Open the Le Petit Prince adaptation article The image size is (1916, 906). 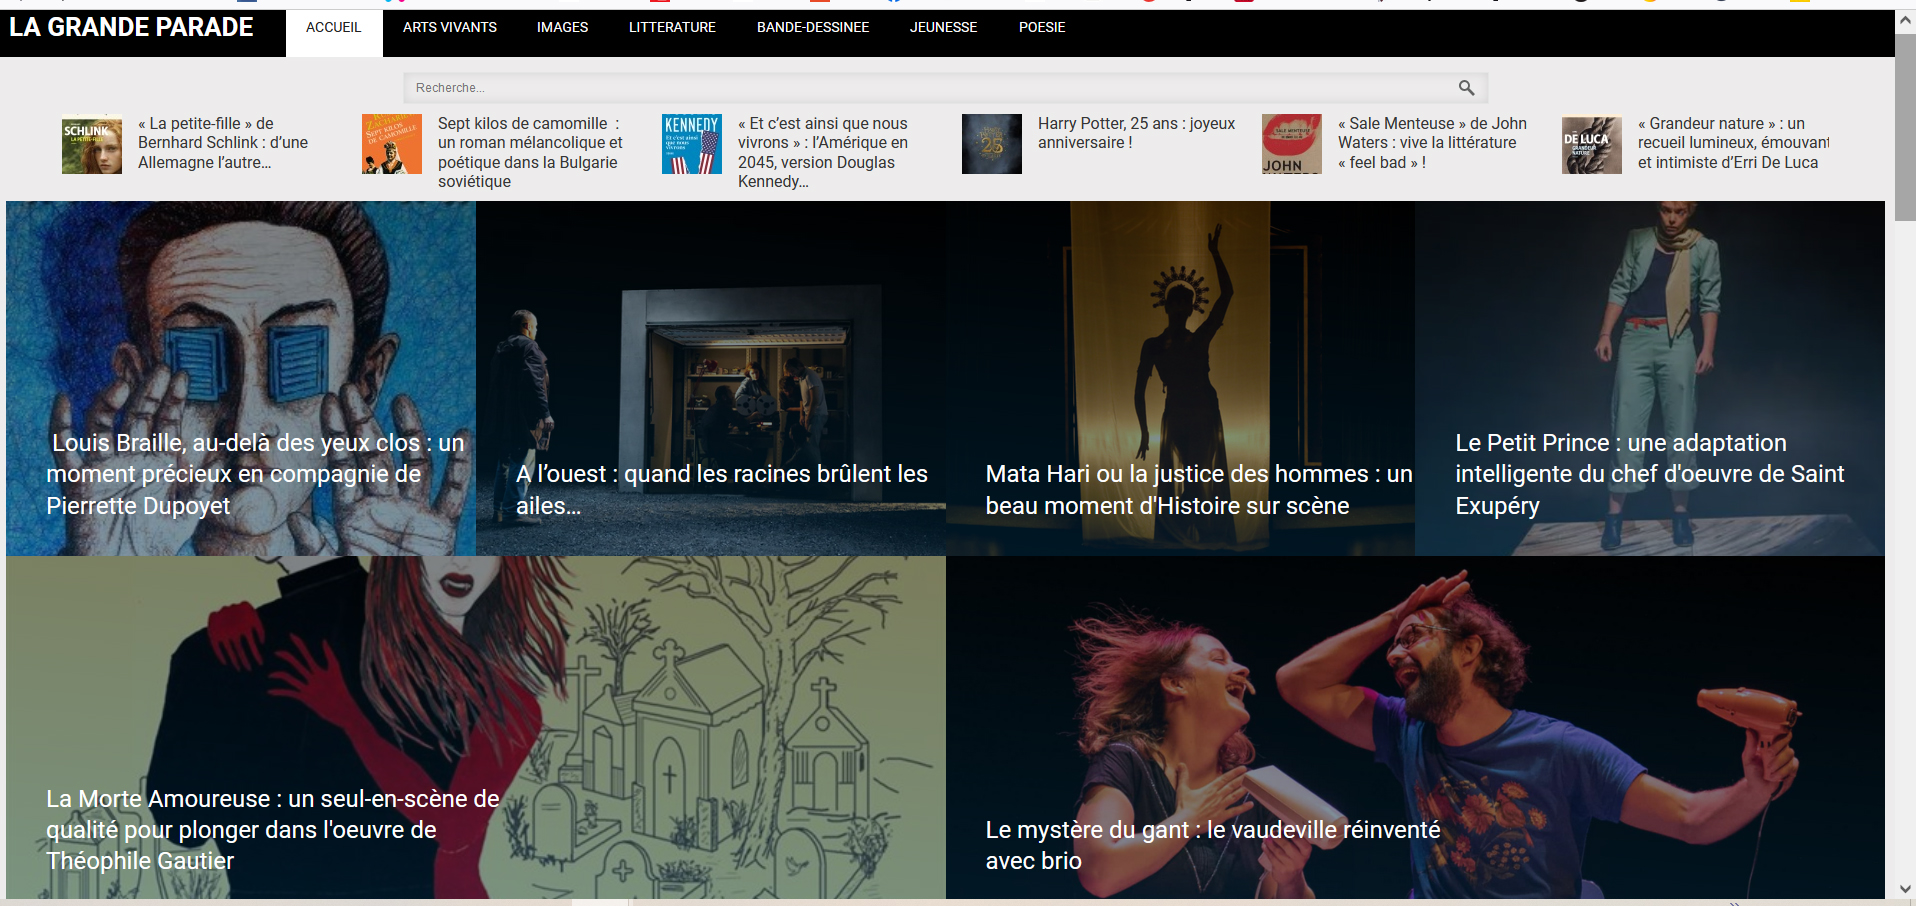(x=1648, y=474)
